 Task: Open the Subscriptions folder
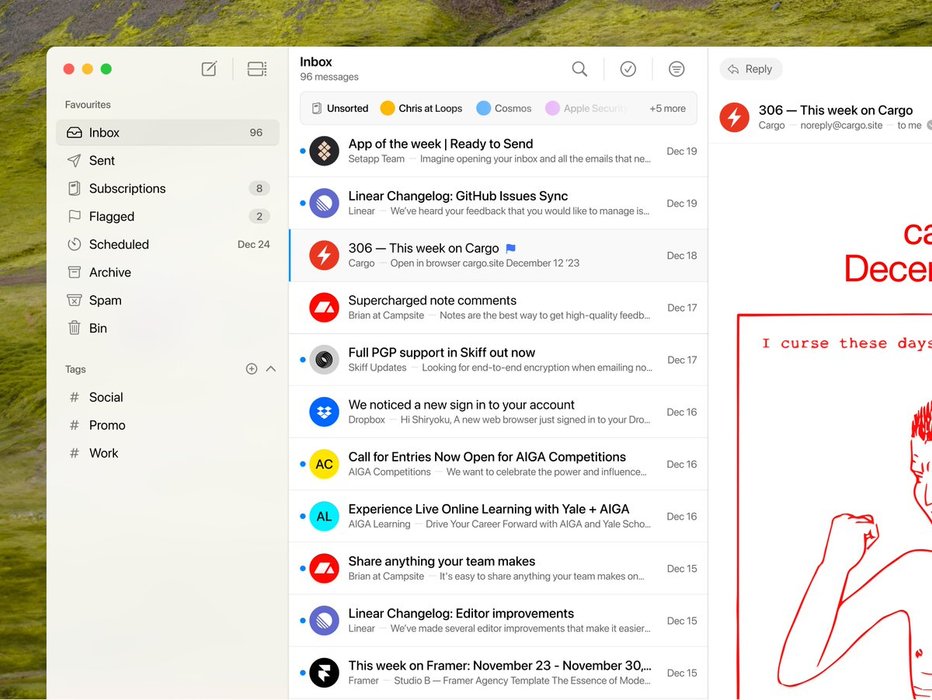(x=168, y=188)
